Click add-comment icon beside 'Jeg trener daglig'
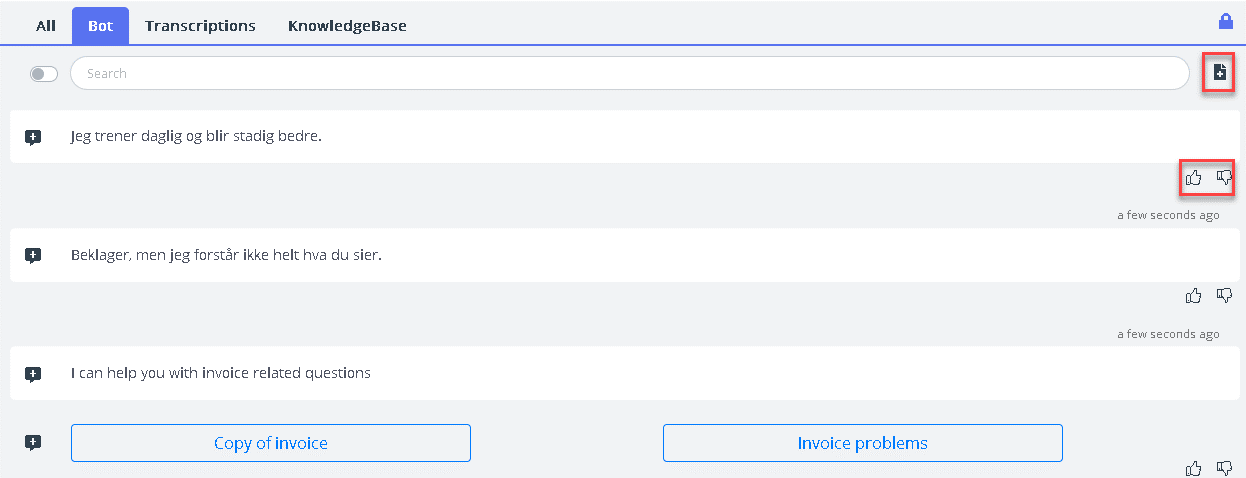Image resolution: width=1246 pixels, height=478 pixels. pyautogui.click(x=33, y=137)
